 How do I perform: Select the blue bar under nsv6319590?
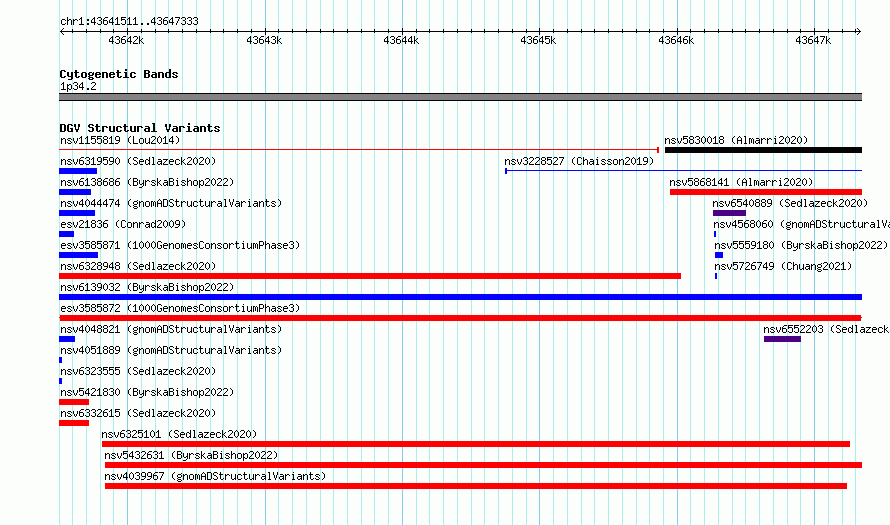tap(78, 171)
